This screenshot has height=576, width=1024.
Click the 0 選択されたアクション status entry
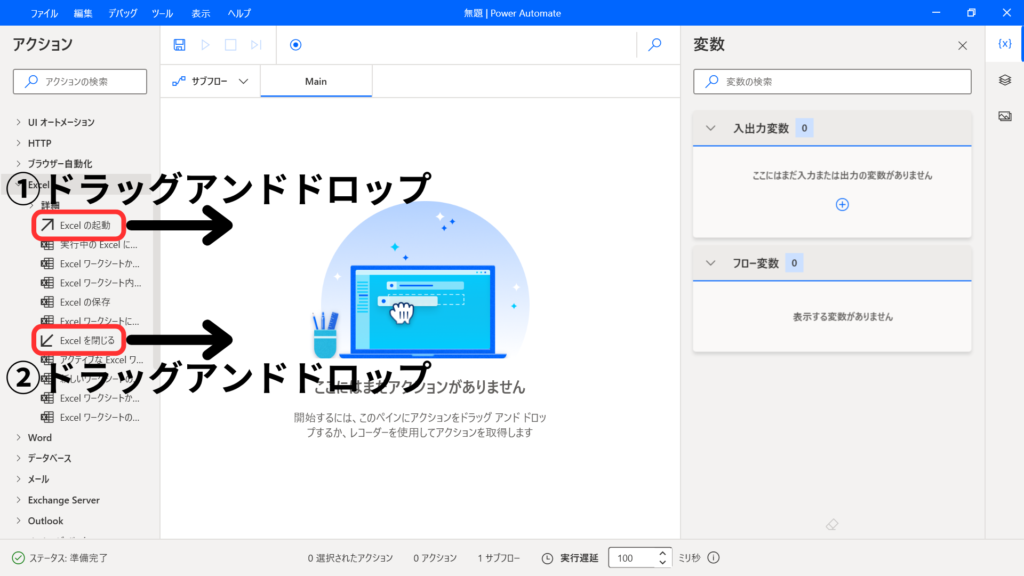coord(350,558)
